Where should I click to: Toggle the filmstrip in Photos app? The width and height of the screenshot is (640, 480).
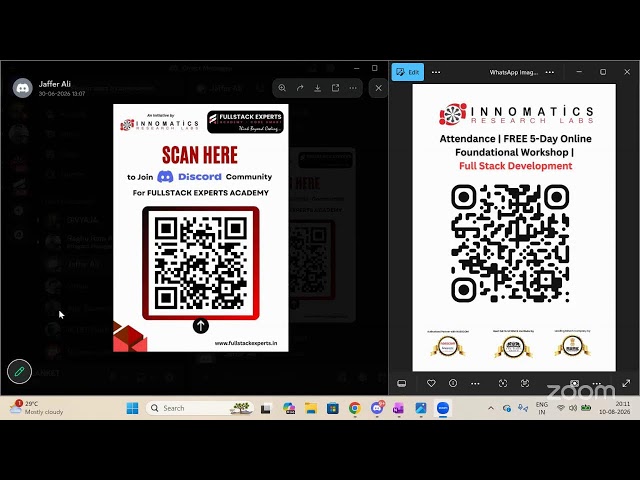(402, 383)
